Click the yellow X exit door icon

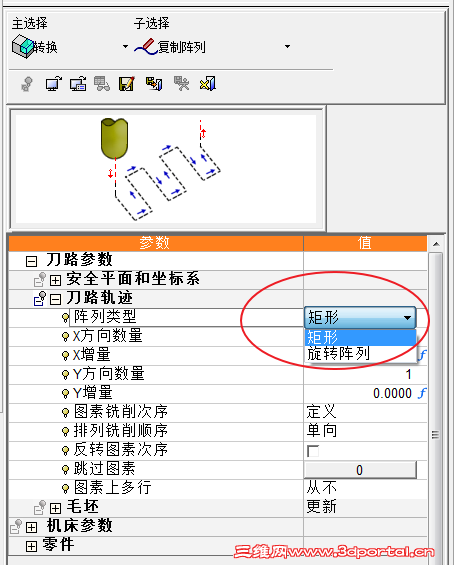click(208, 84)
